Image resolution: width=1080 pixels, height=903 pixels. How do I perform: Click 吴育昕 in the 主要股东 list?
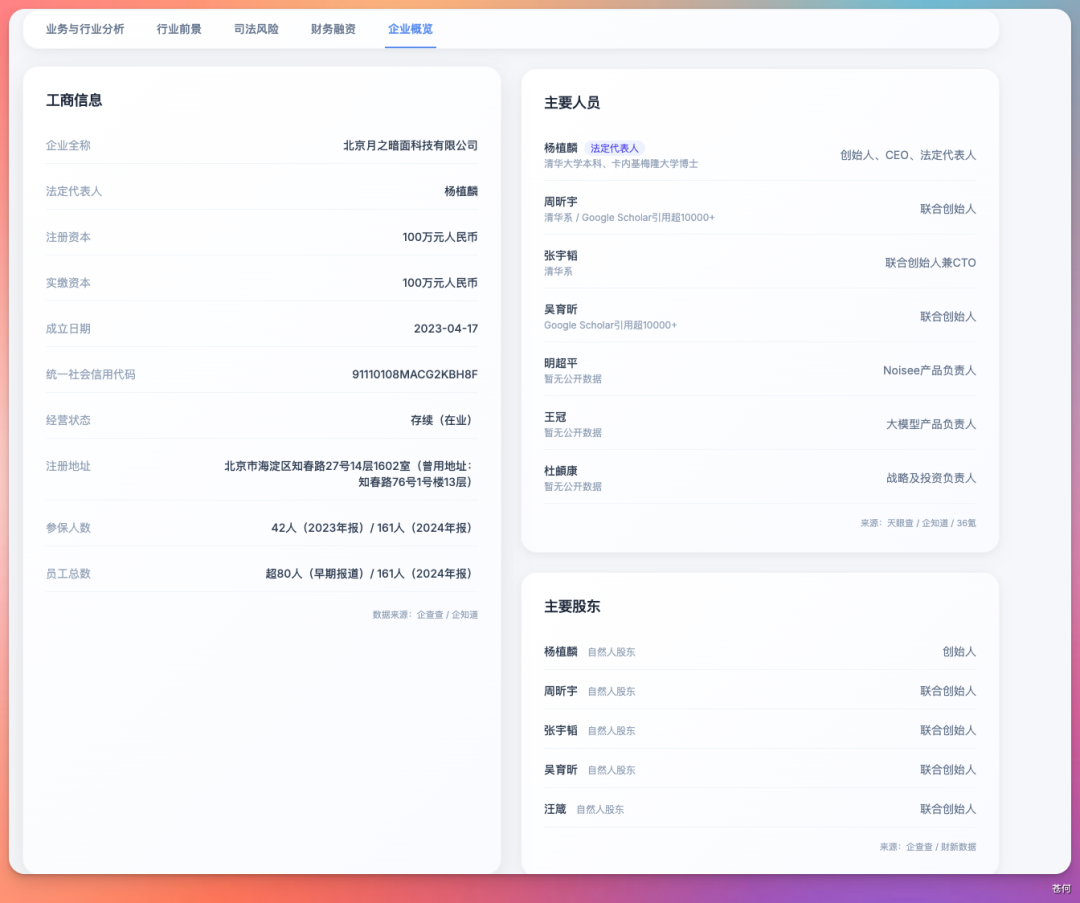pyautogui.click(x=561, y=769)
